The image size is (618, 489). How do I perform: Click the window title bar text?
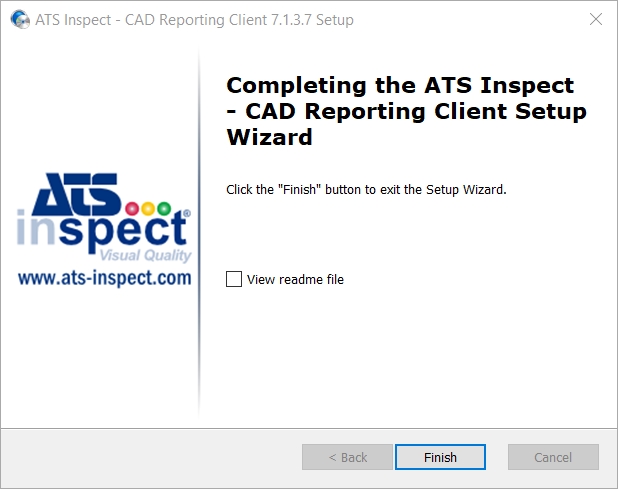(194, 20)
